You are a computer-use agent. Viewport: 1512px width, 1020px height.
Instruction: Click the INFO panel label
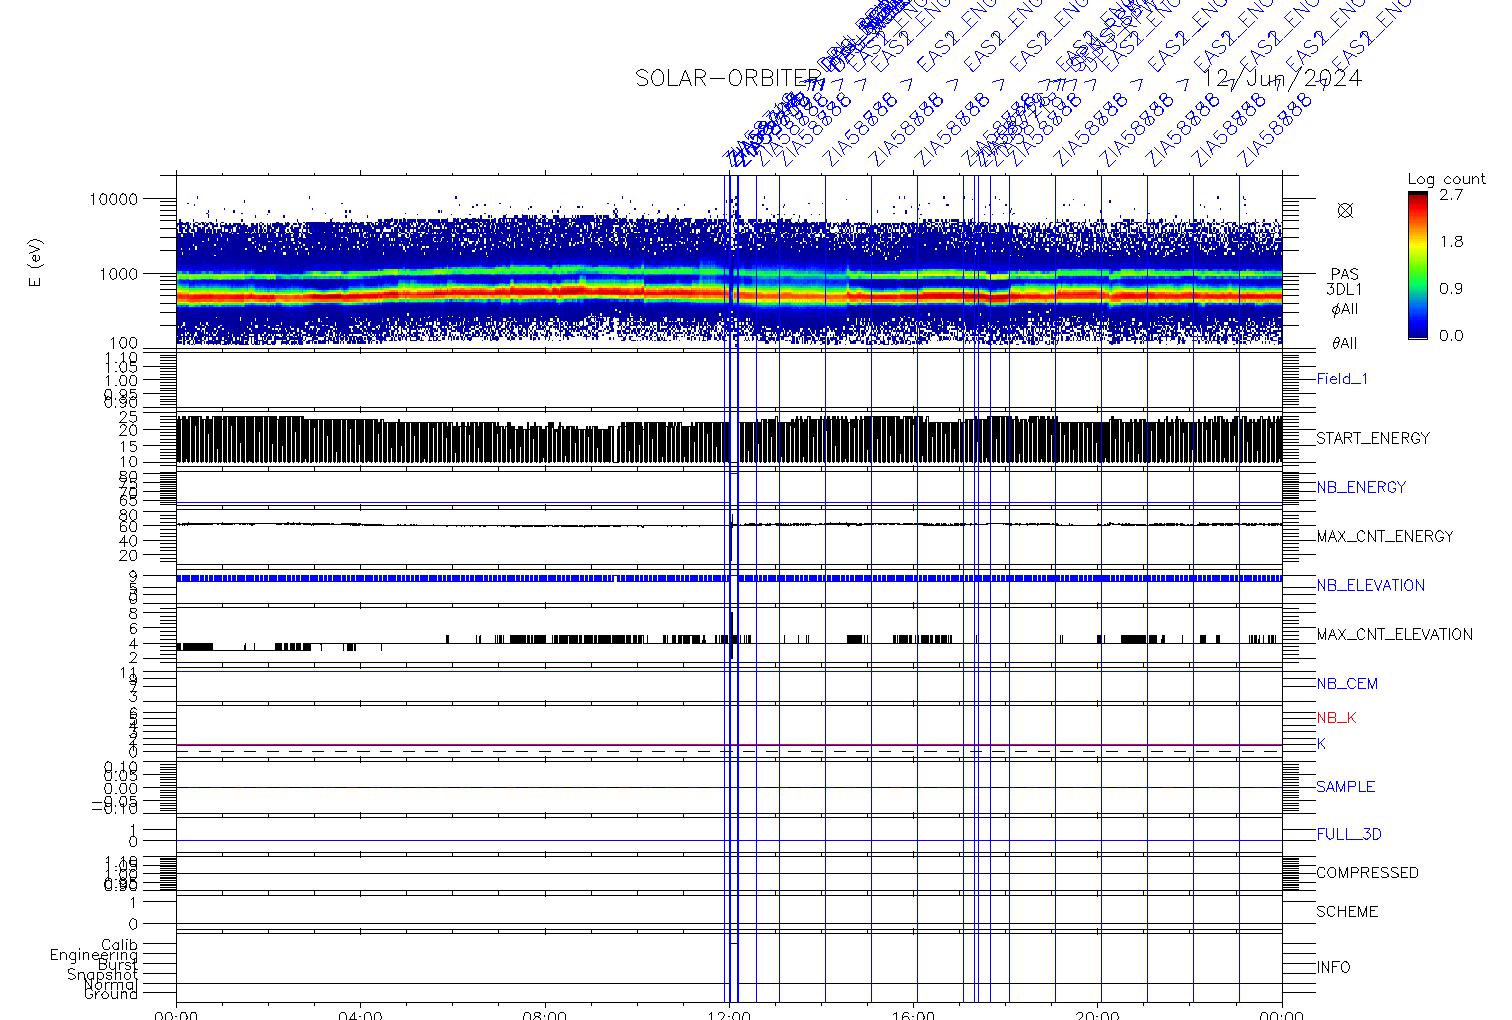tap(1333, 967)
